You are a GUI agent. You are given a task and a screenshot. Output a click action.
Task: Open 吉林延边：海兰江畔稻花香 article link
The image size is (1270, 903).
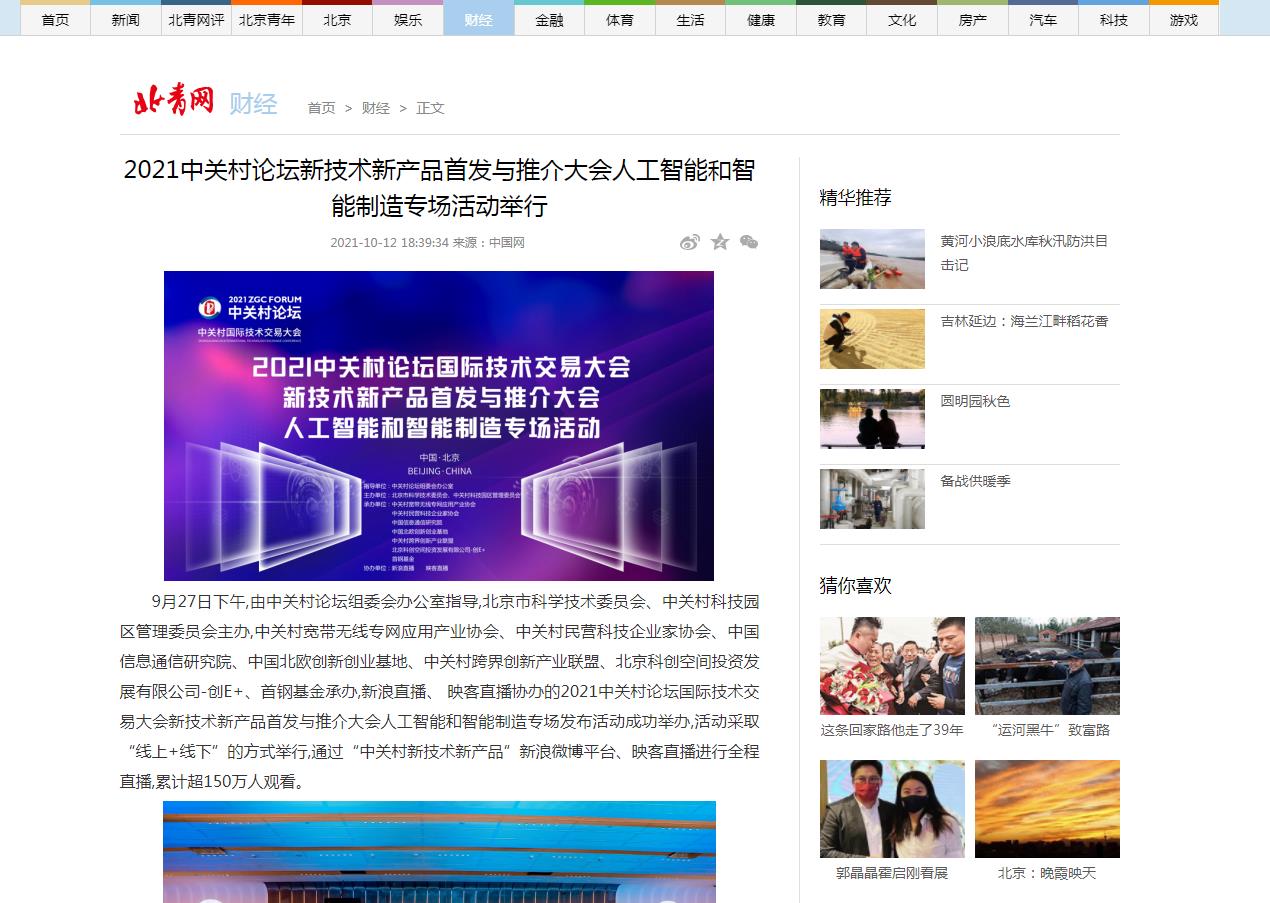pyautogui.click(x=1024, y=321)
